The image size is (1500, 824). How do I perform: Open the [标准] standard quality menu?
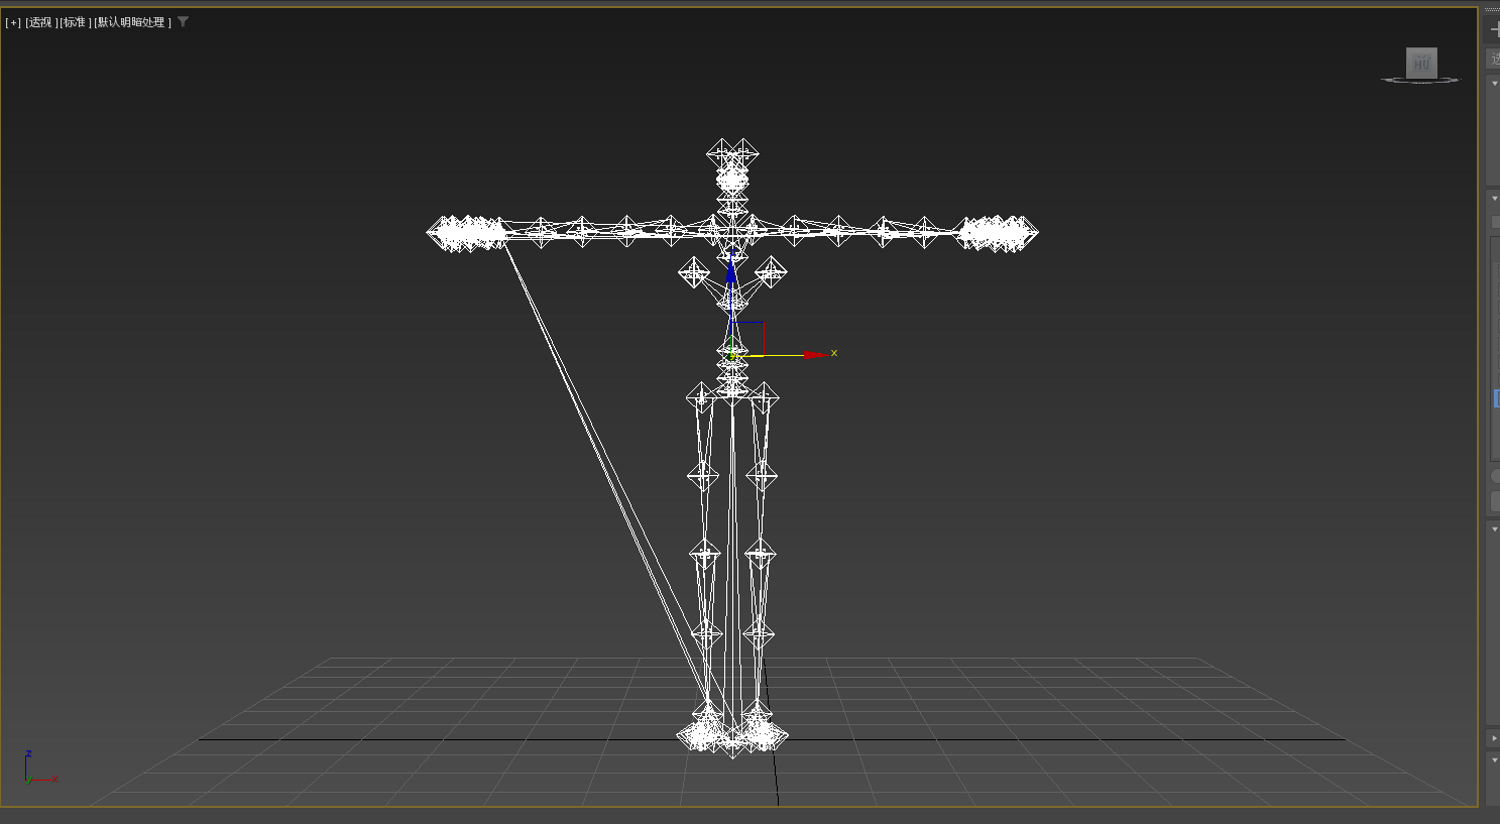pos(76,22)
